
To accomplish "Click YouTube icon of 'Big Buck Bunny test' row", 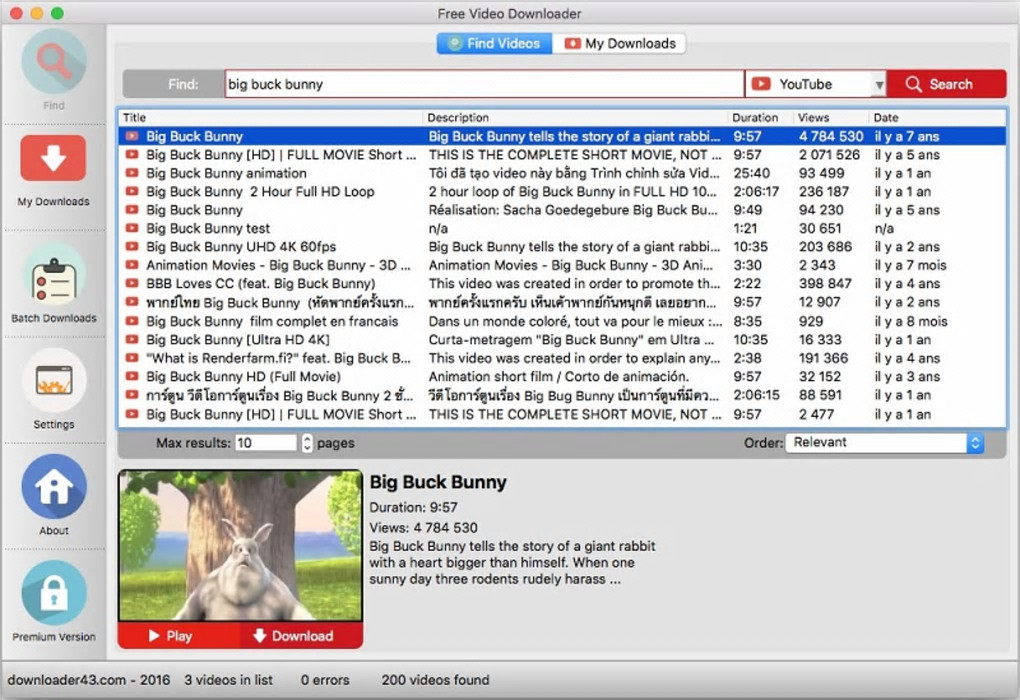I will point(132,228).
